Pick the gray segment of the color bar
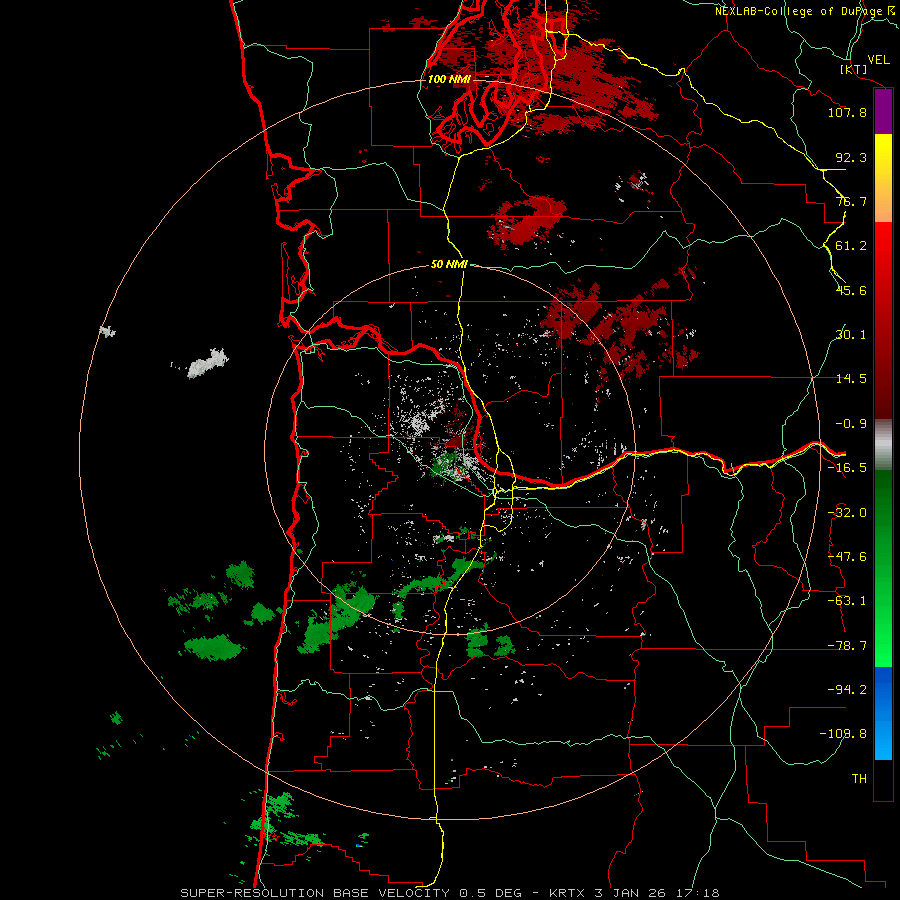900x900 pixels. tap(883, 445)
